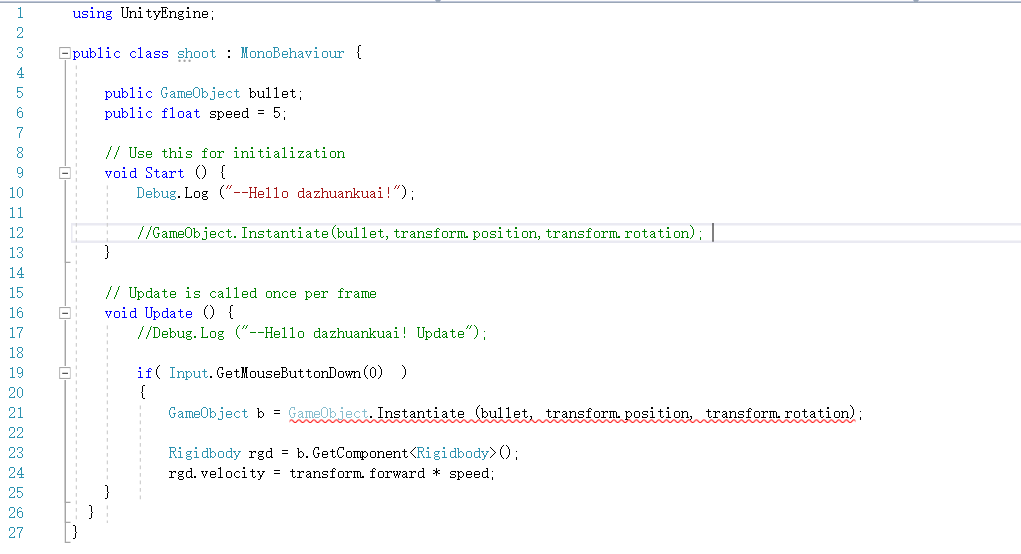The image size is (1021, 554).
Task: Click 'Input' class on line 19
Action: (189, 373)
